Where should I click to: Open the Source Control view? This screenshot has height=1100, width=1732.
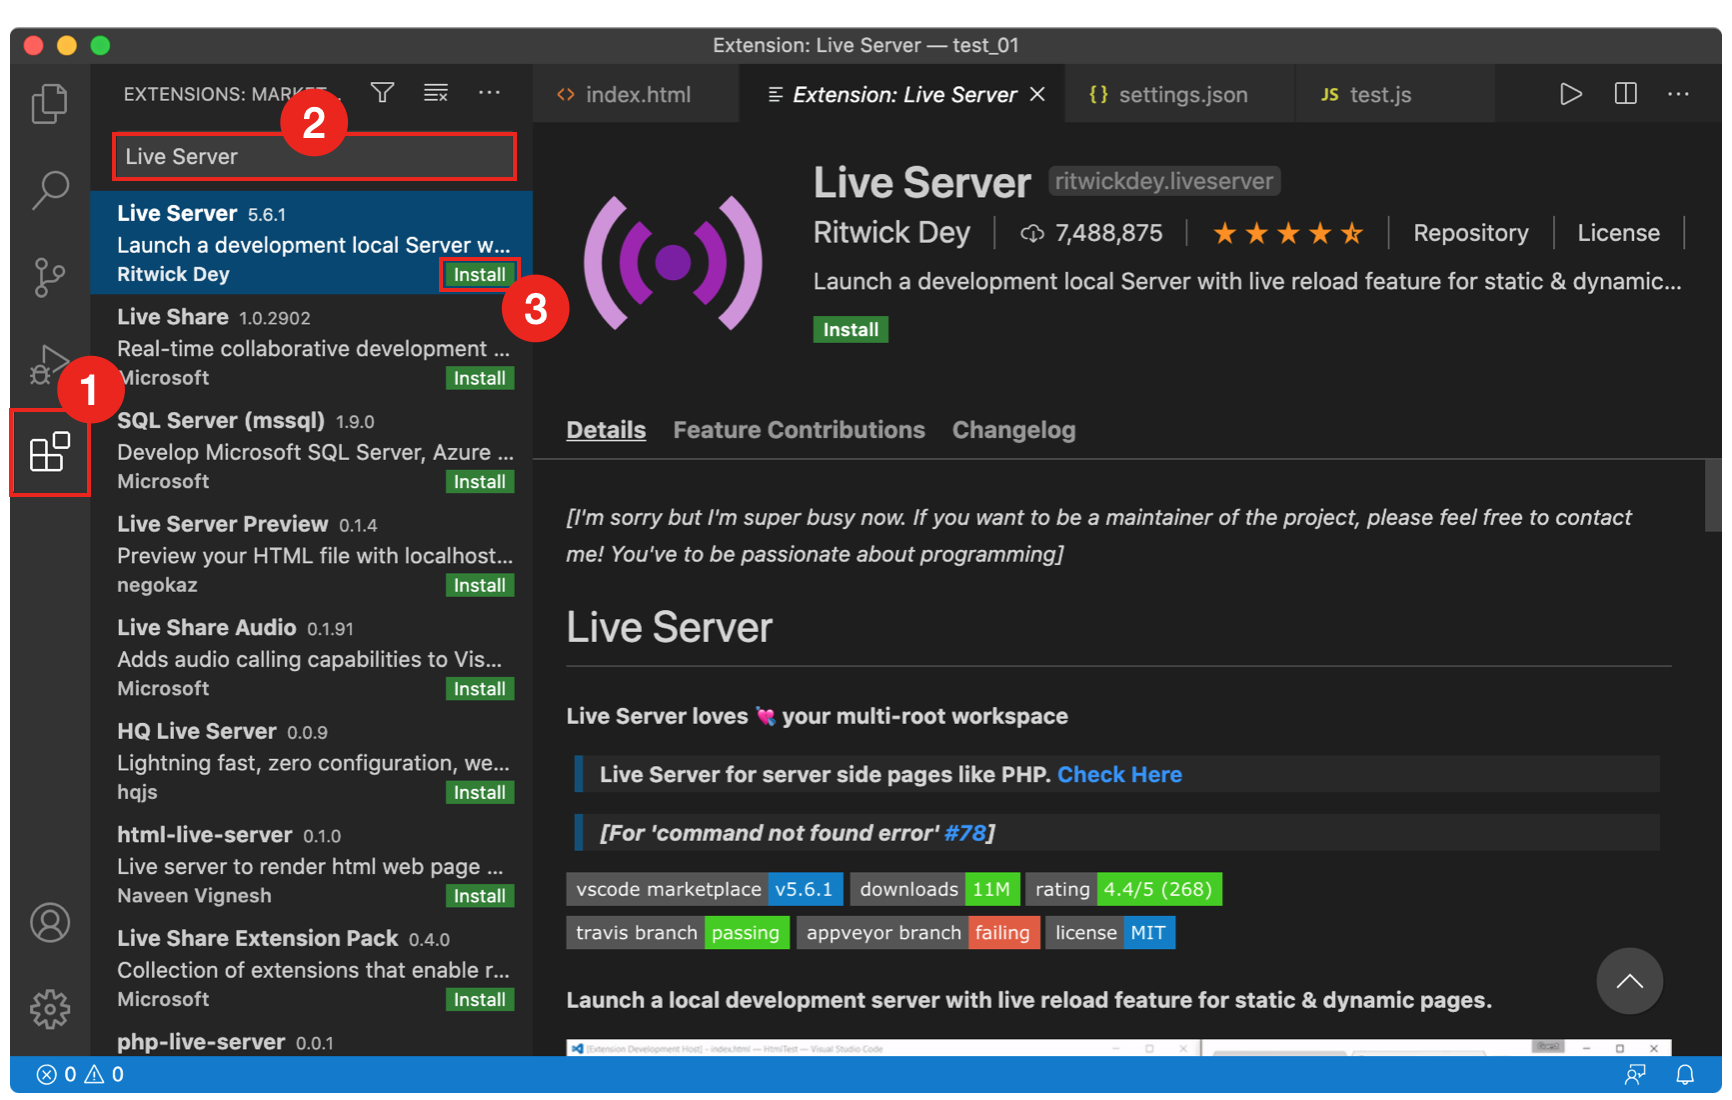point(49,277)
